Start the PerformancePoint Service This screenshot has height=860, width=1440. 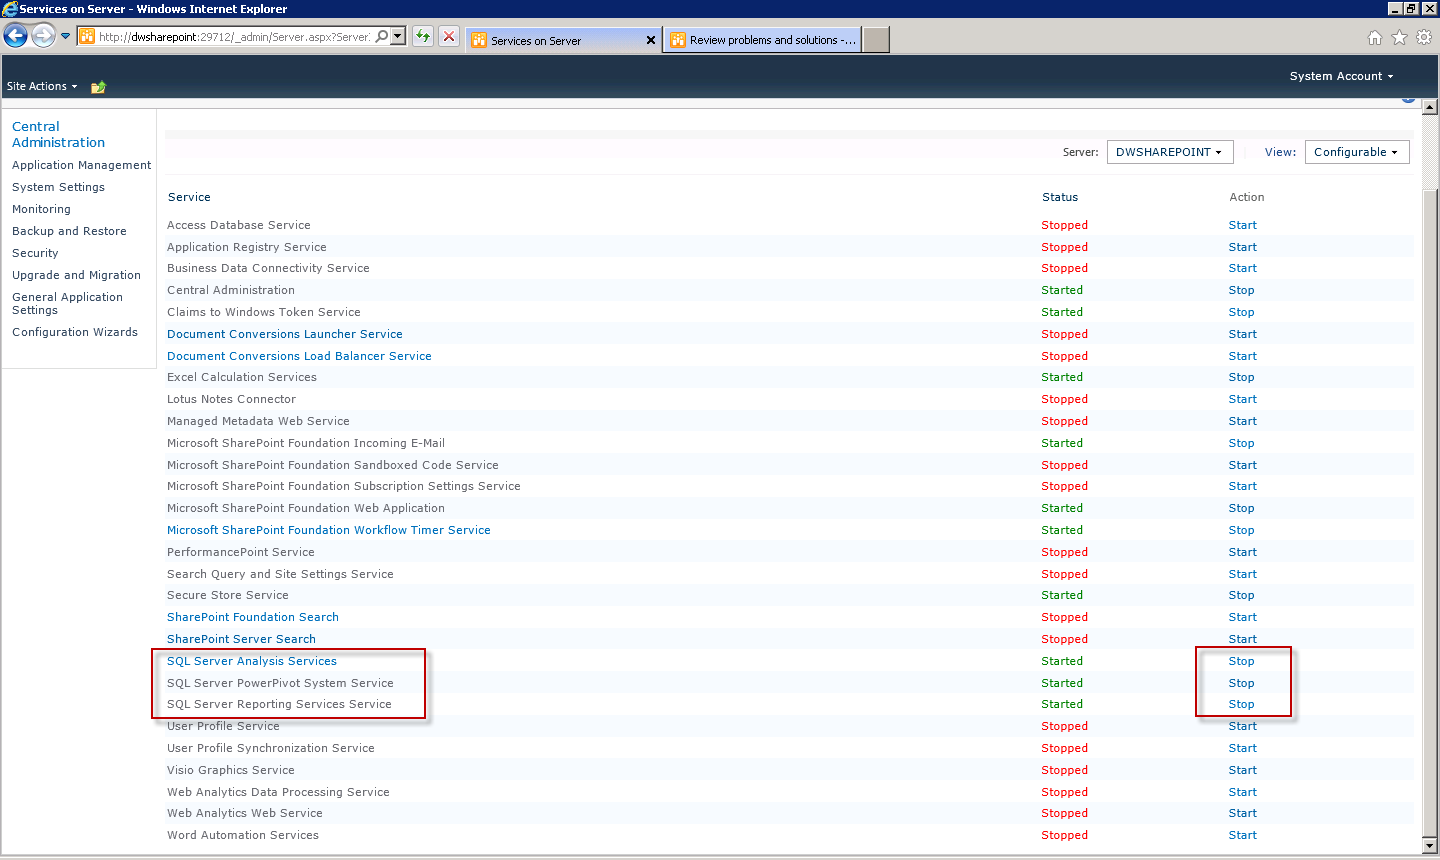point(1243,552)
